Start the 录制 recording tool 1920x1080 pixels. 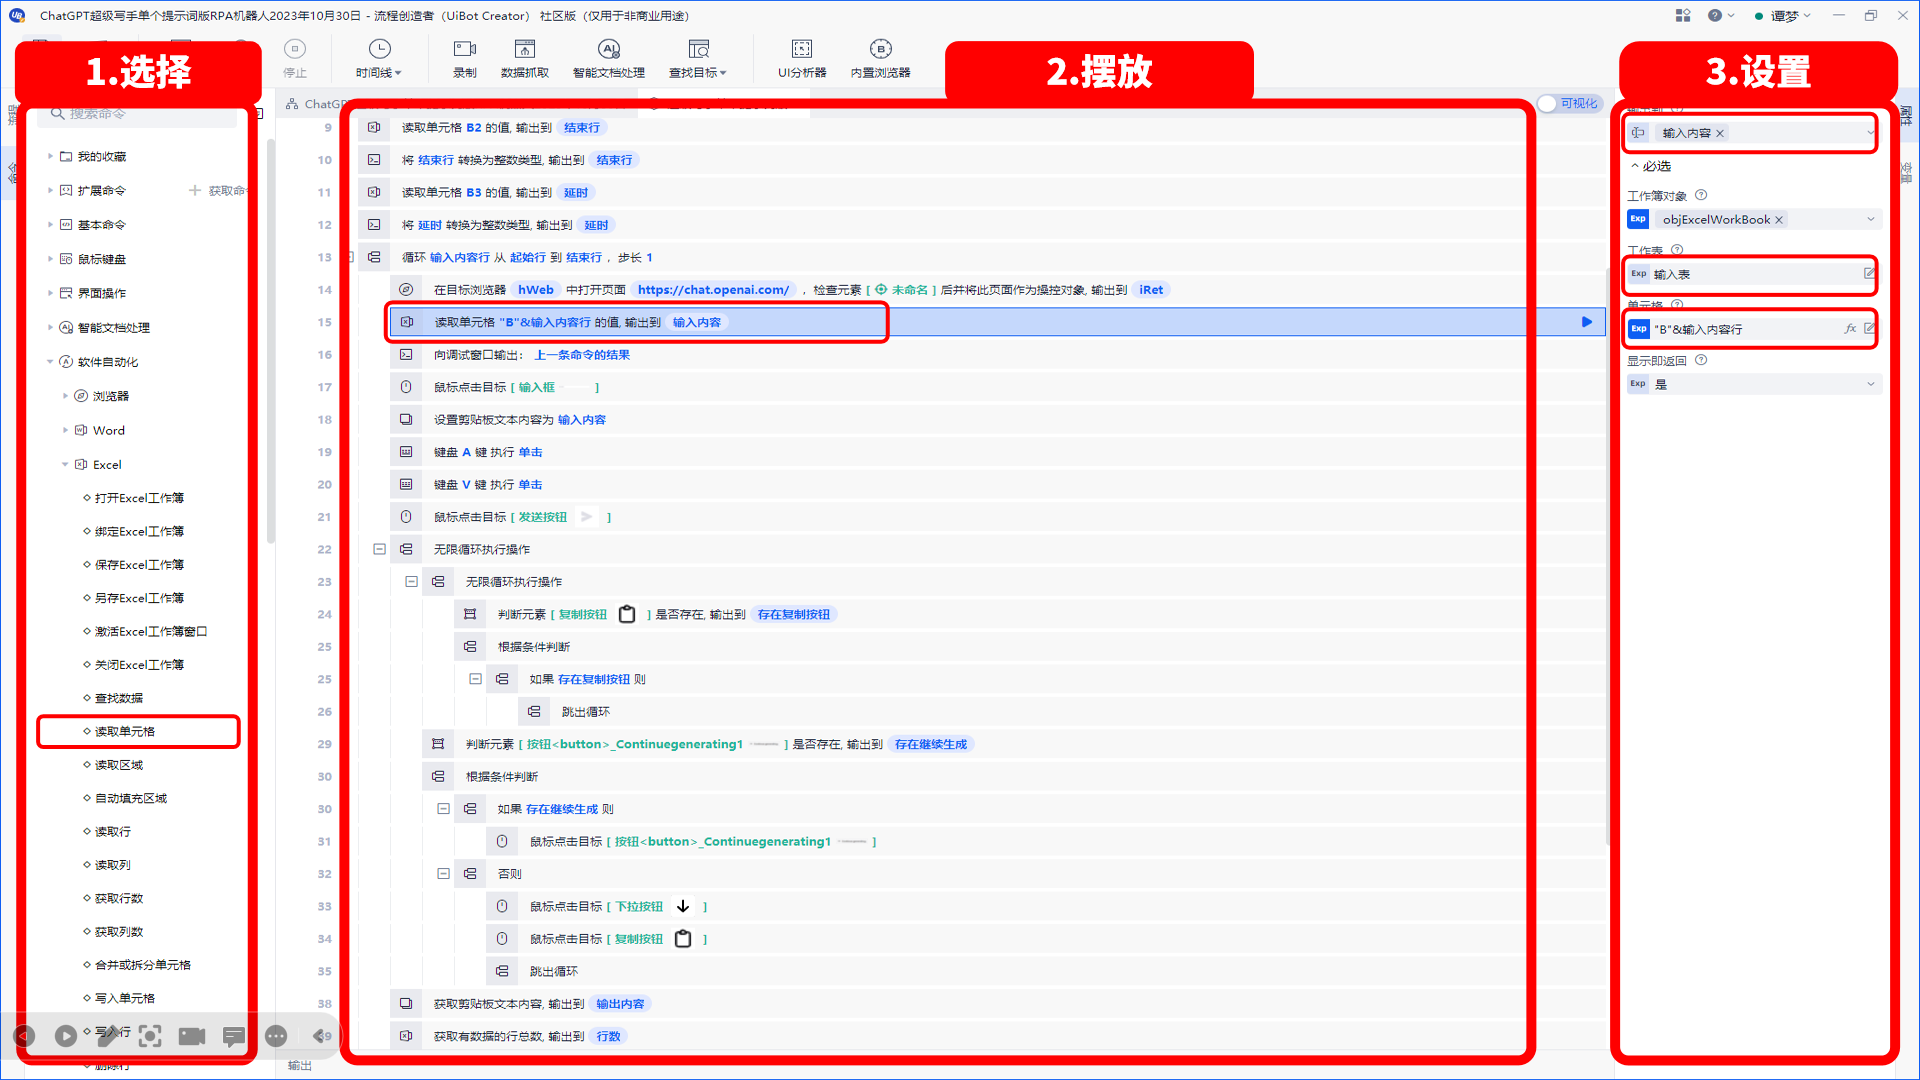465,58
